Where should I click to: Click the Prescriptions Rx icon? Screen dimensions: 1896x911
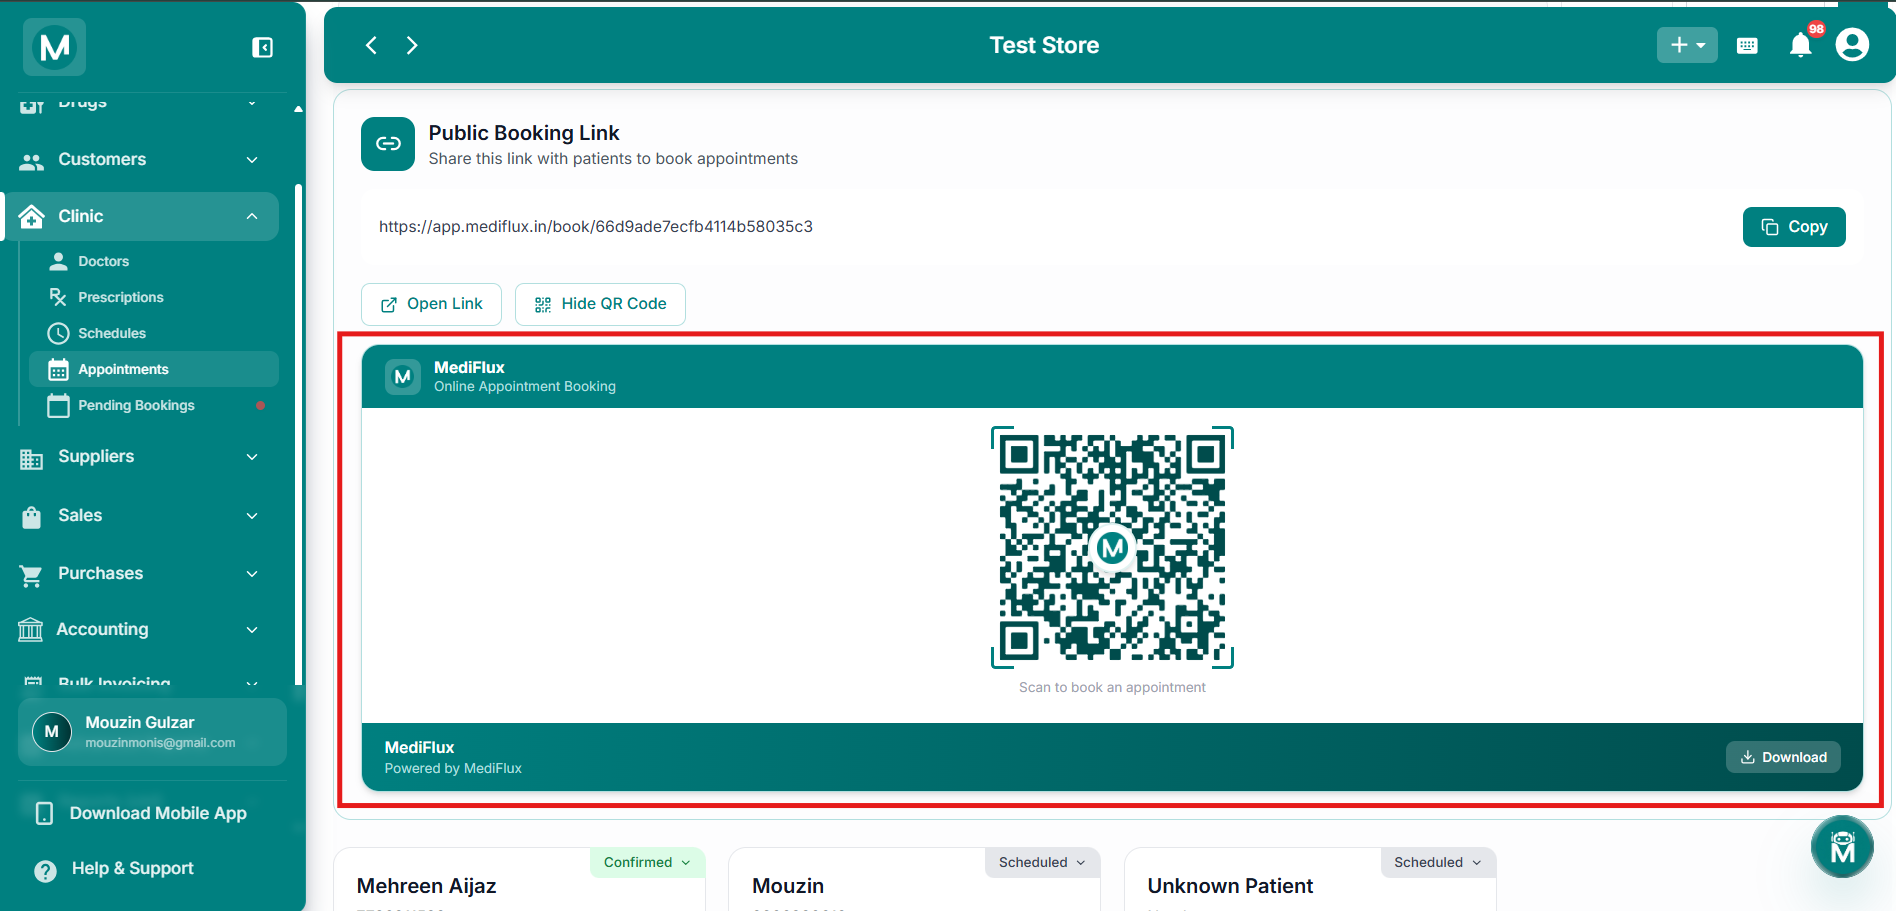[x=59, y=297]
